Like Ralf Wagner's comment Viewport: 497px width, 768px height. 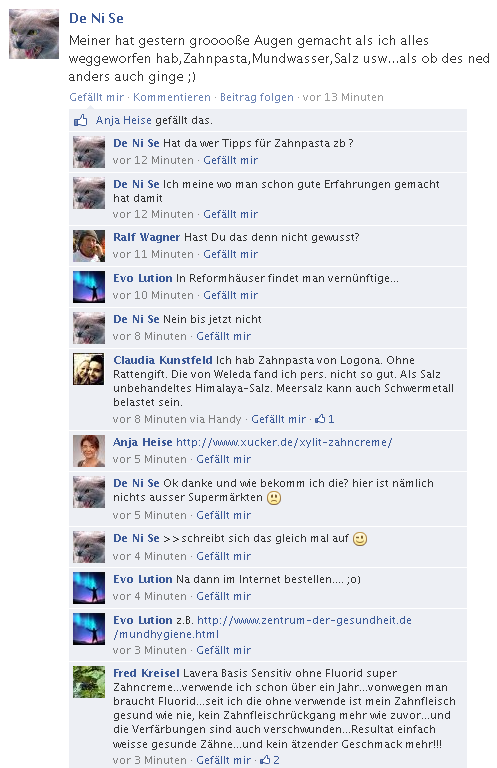click(231, 254)
